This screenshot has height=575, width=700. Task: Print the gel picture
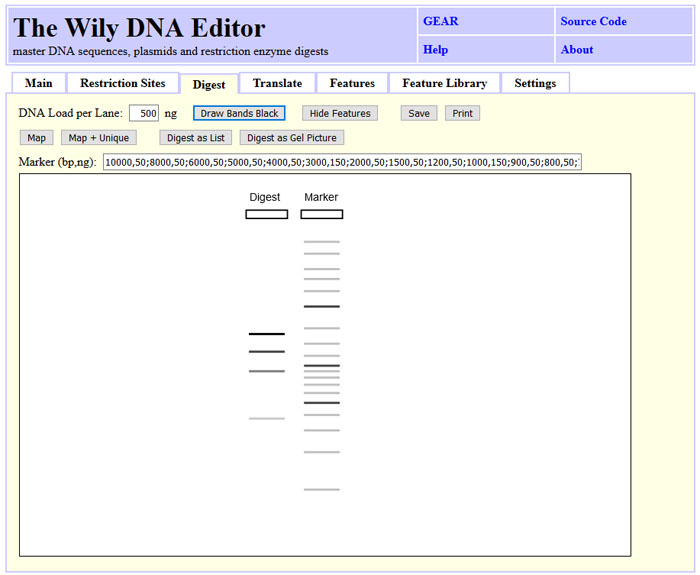pyautogui.click(x=462, y=113)
